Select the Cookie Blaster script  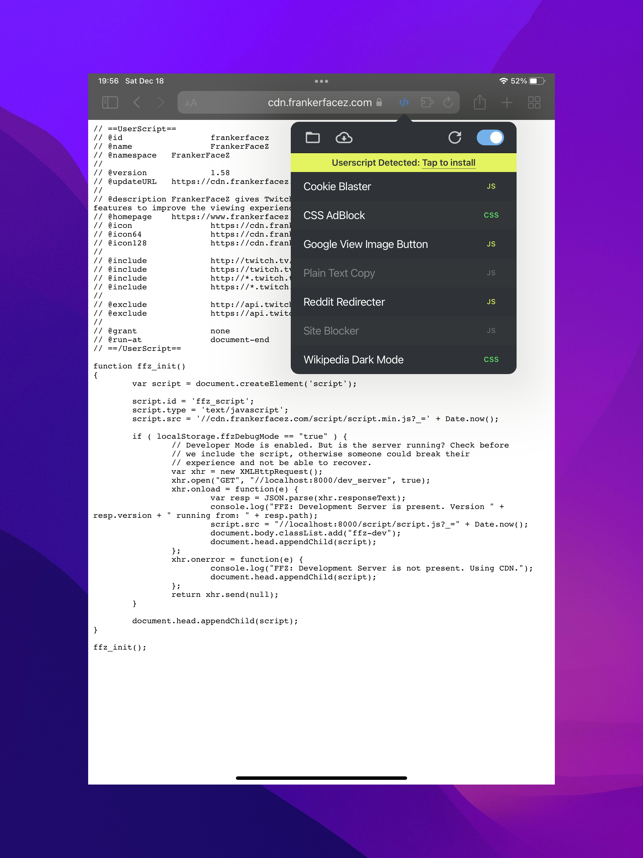pos(403,187)
